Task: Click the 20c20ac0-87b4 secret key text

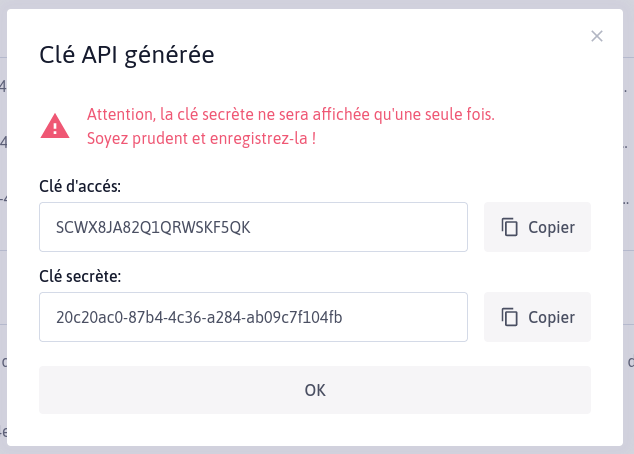Action: [x=199, y=317]
